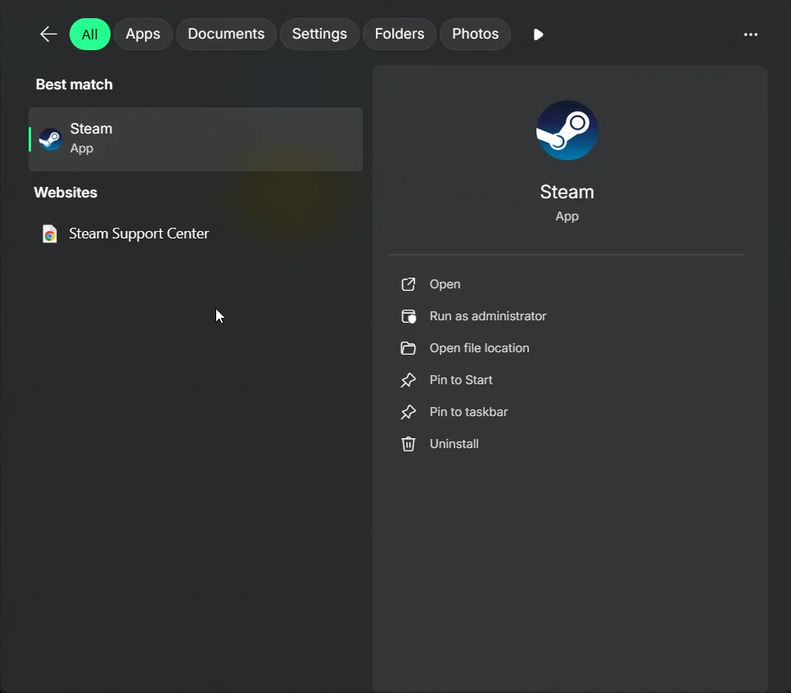
Task: Click the folder Open file location icon
Action: tap(408, 348)
